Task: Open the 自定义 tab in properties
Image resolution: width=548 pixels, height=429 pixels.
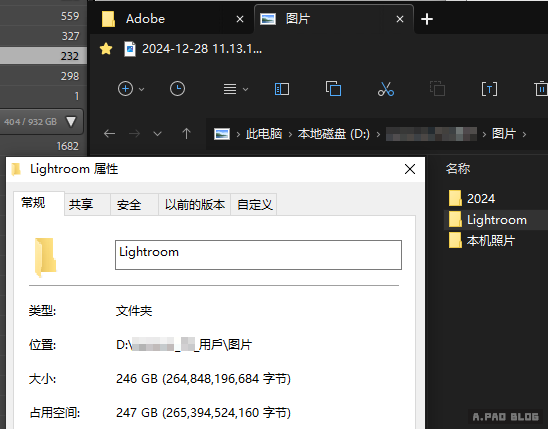Action: [x=254, y=205]
